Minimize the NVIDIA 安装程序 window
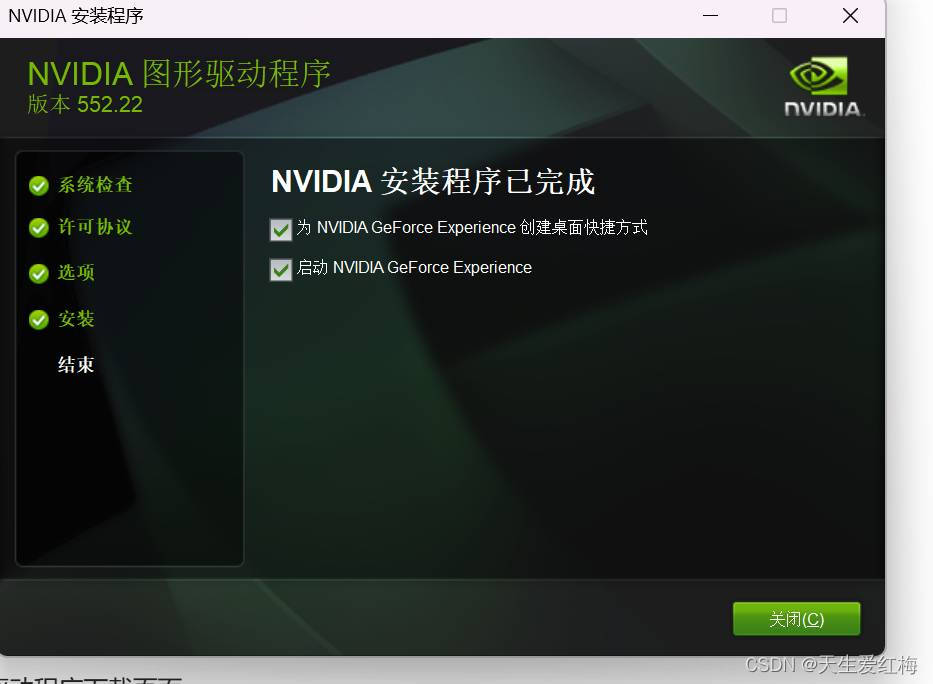Viewport: 933px width, 684px height. click(710, 15)
